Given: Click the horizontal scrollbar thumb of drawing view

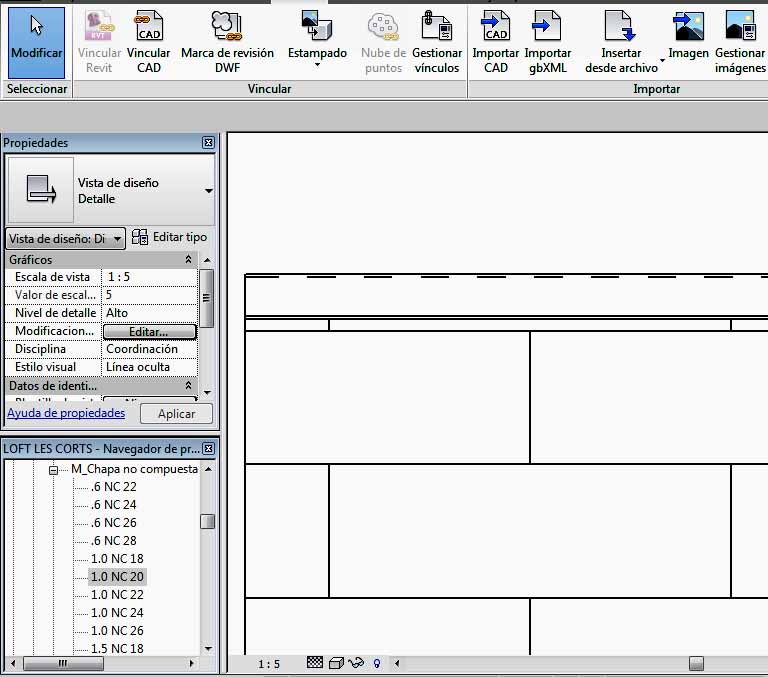Looking at the screenshot, I should (696, 663).
